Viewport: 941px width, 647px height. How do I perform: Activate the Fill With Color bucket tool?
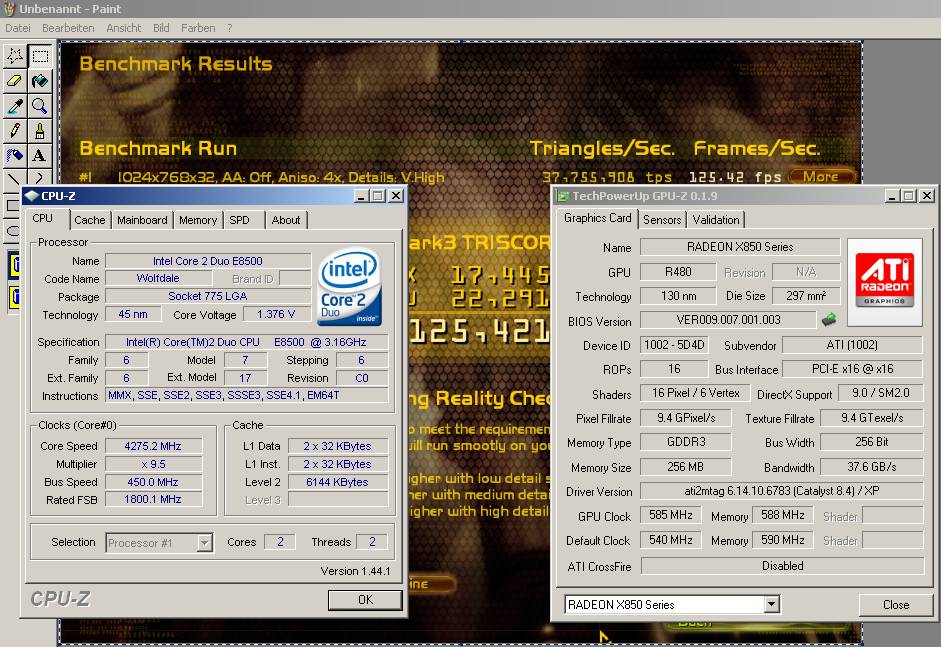[x=40, y=81]
